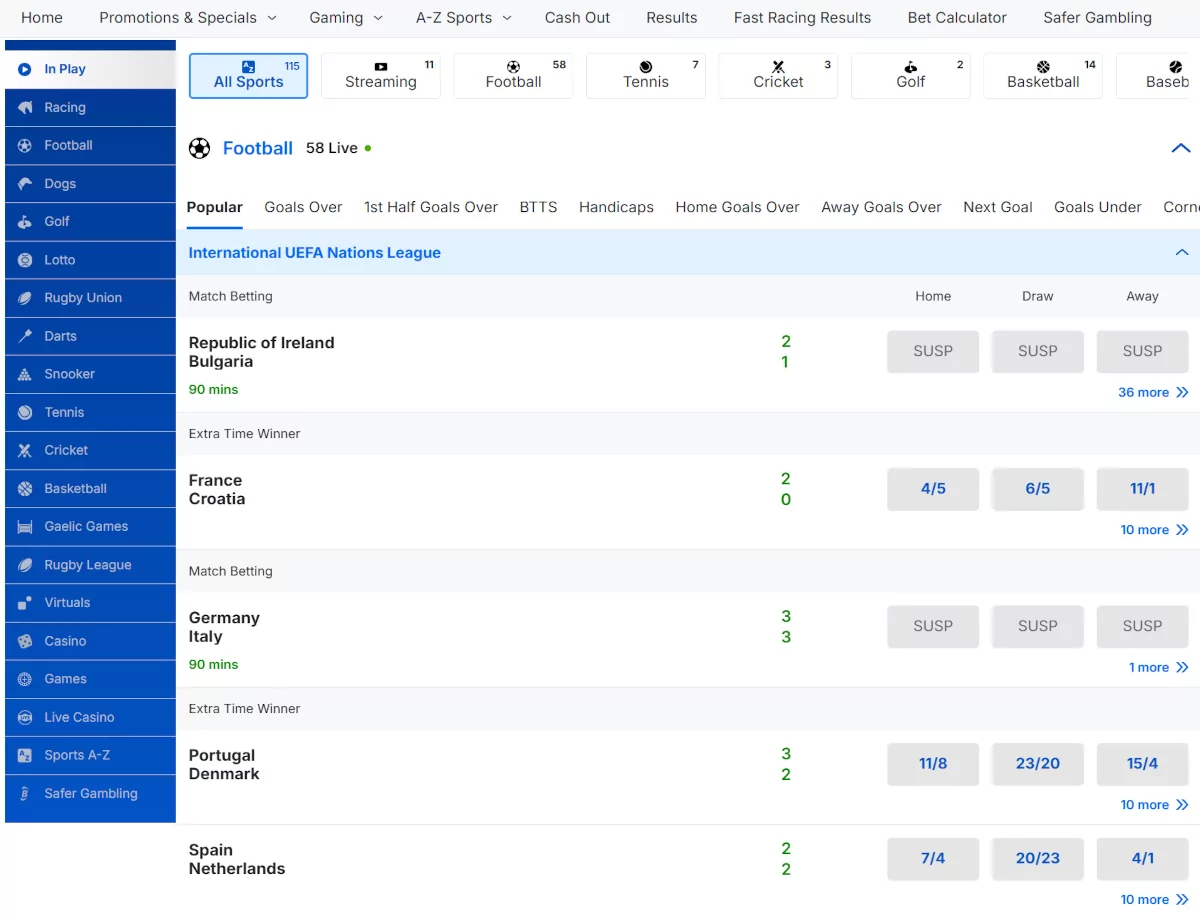Filter live events by Golf

911,76
